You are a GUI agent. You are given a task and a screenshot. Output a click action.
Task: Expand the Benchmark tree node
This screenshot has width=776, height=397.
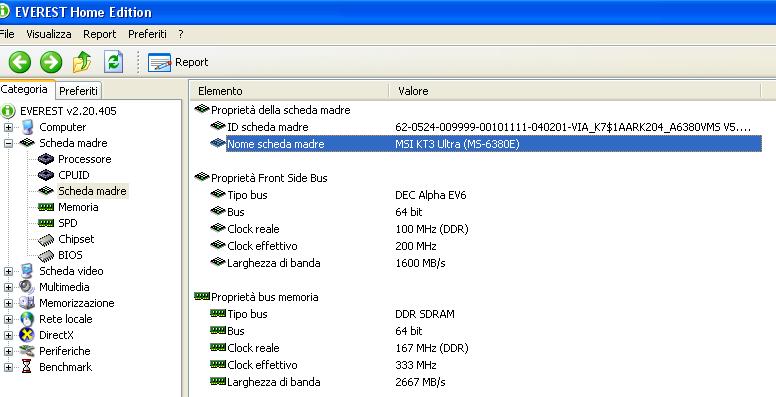pyautogui.click(x=8, y=367)
